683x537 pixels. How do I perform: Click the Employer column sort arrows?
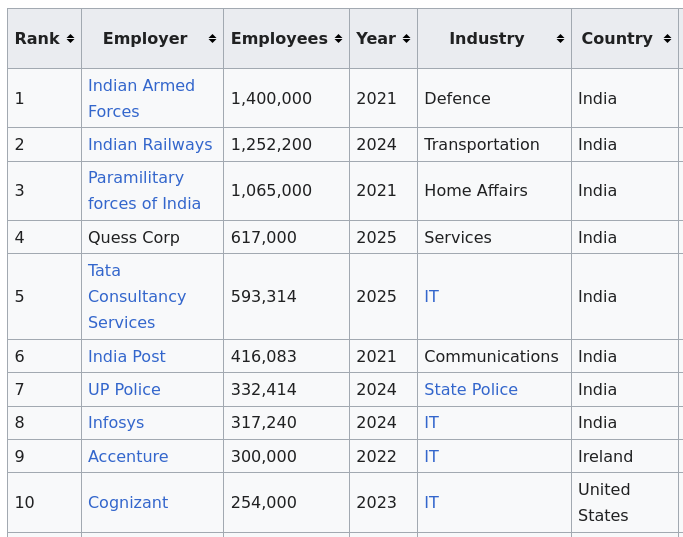(x=212, y=39)
